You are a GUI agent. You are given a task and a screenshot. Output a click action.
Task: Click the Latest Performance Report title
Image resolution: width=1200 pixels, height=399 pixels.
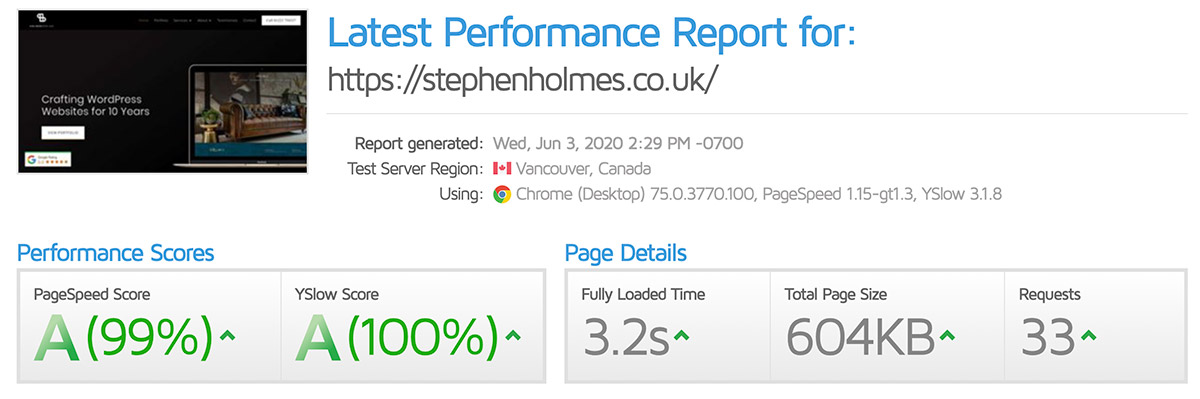592,33
